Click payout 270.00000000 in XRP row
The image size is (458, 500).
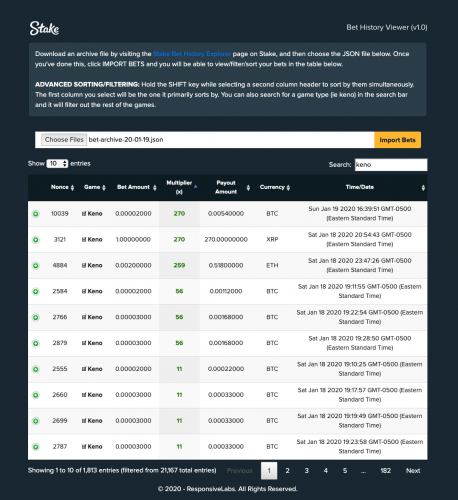tap(226, 240)
